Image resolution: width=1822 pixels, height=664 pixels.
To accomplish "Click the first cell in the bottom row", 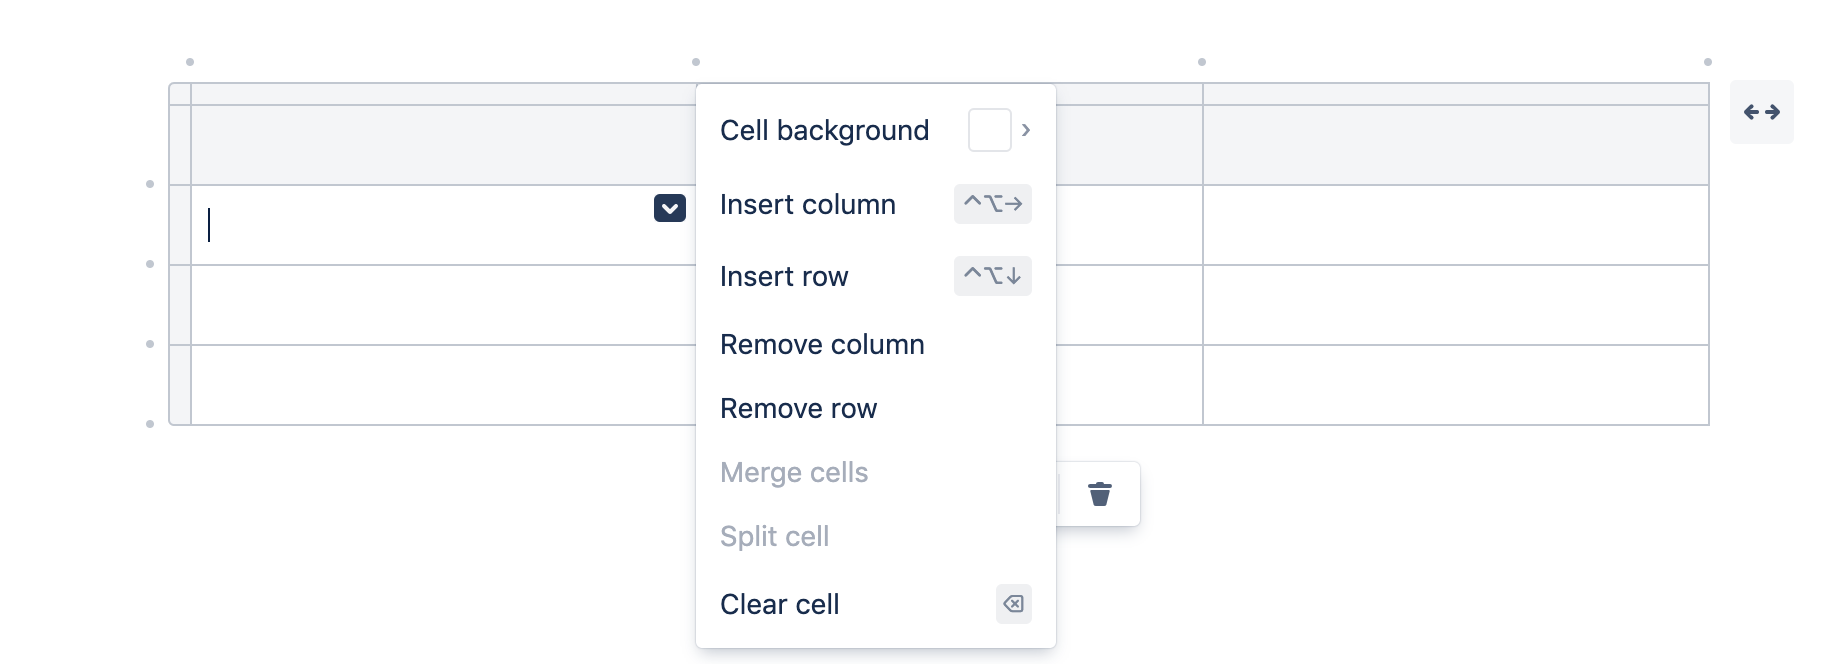I will point(443,385).
